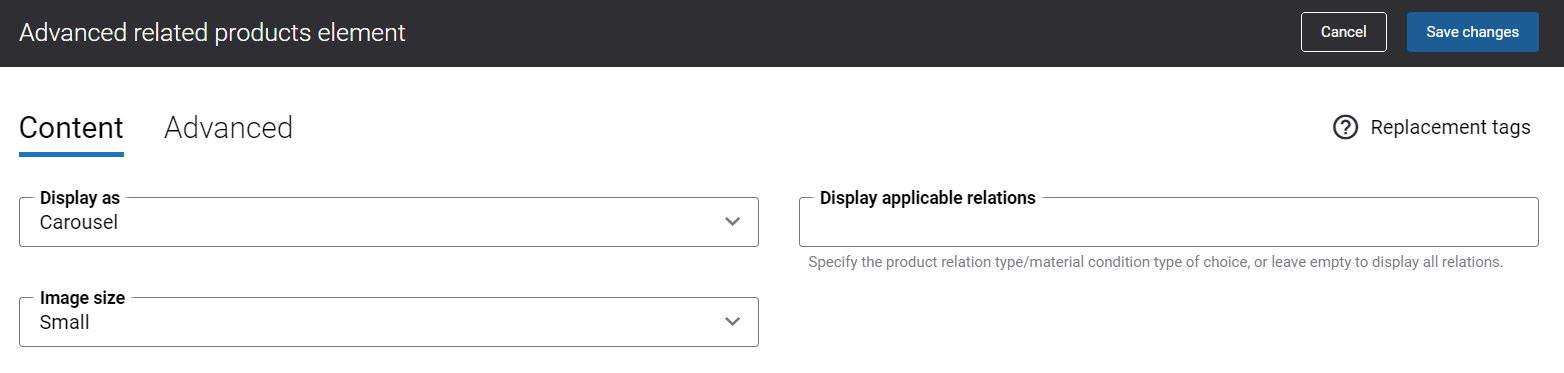Click the Display as field label
Image resolution: width=1564 pixels, height=373 pixels.
coord(80,198)
